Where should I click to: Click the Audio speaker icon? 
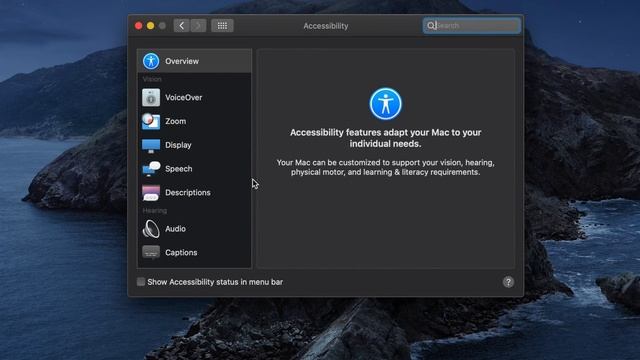(x=151, y=229)
